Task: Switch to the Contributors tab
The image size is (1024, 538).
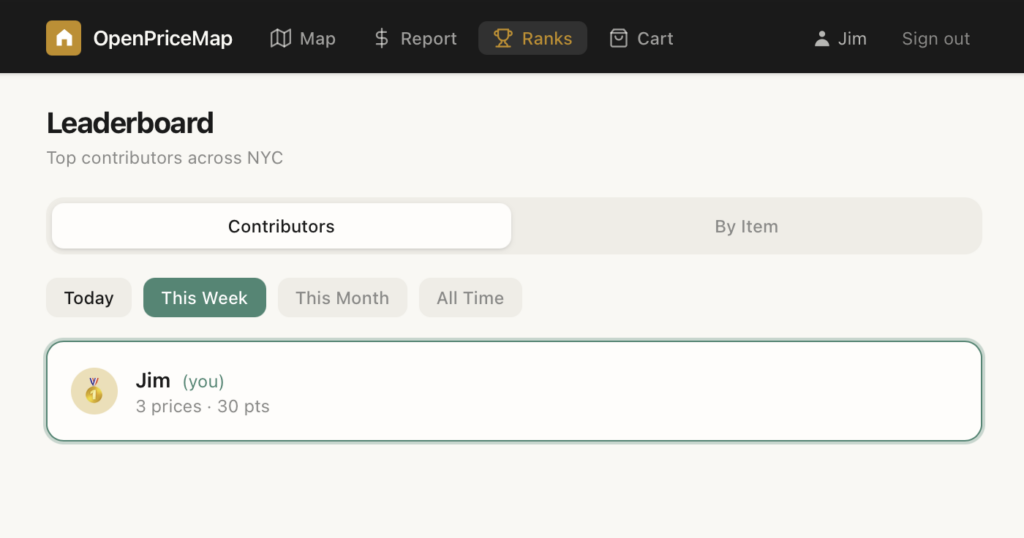Action: click(x=281, y=226)
